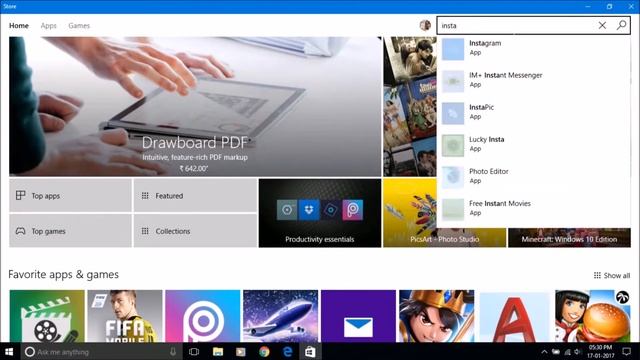The height and width of the screenshot is (360, 640).
Task: Select the Instagram app icon suggestion
Action: tap(453, 49)
